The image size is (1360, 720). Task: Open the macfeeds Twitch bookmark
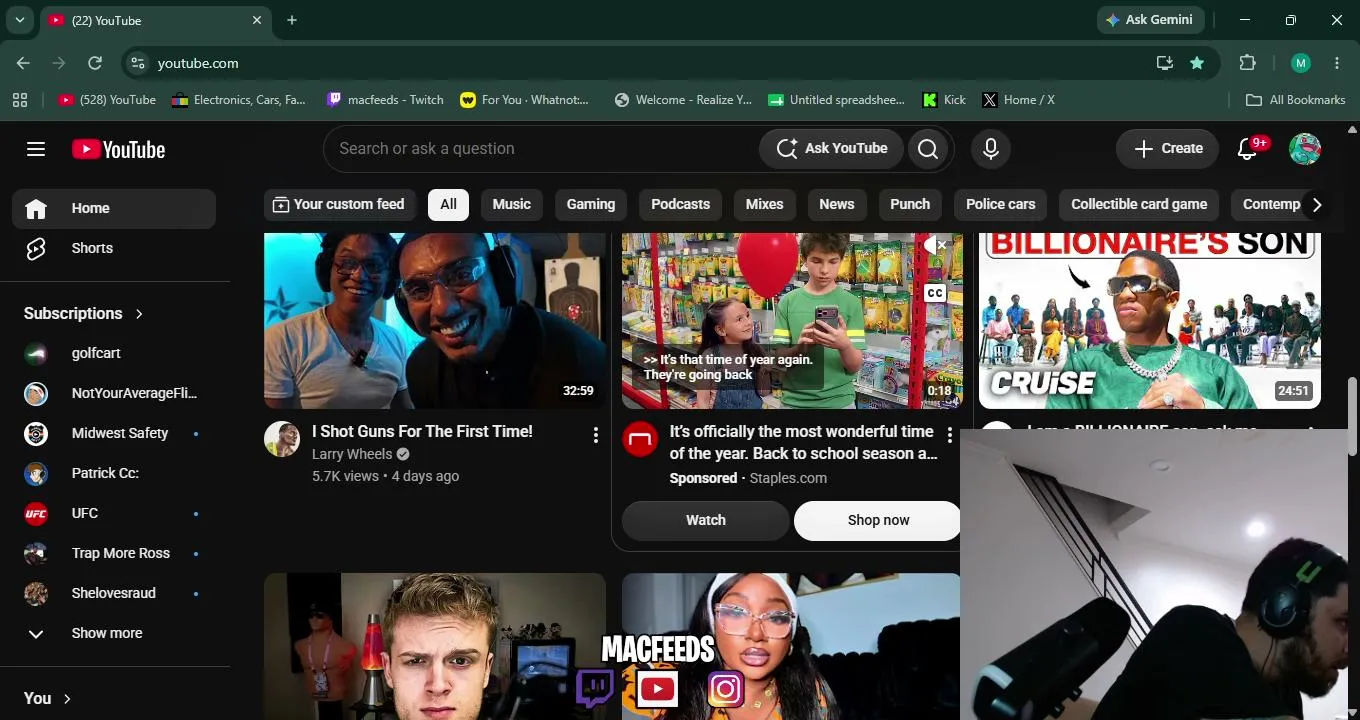(385, 100)
